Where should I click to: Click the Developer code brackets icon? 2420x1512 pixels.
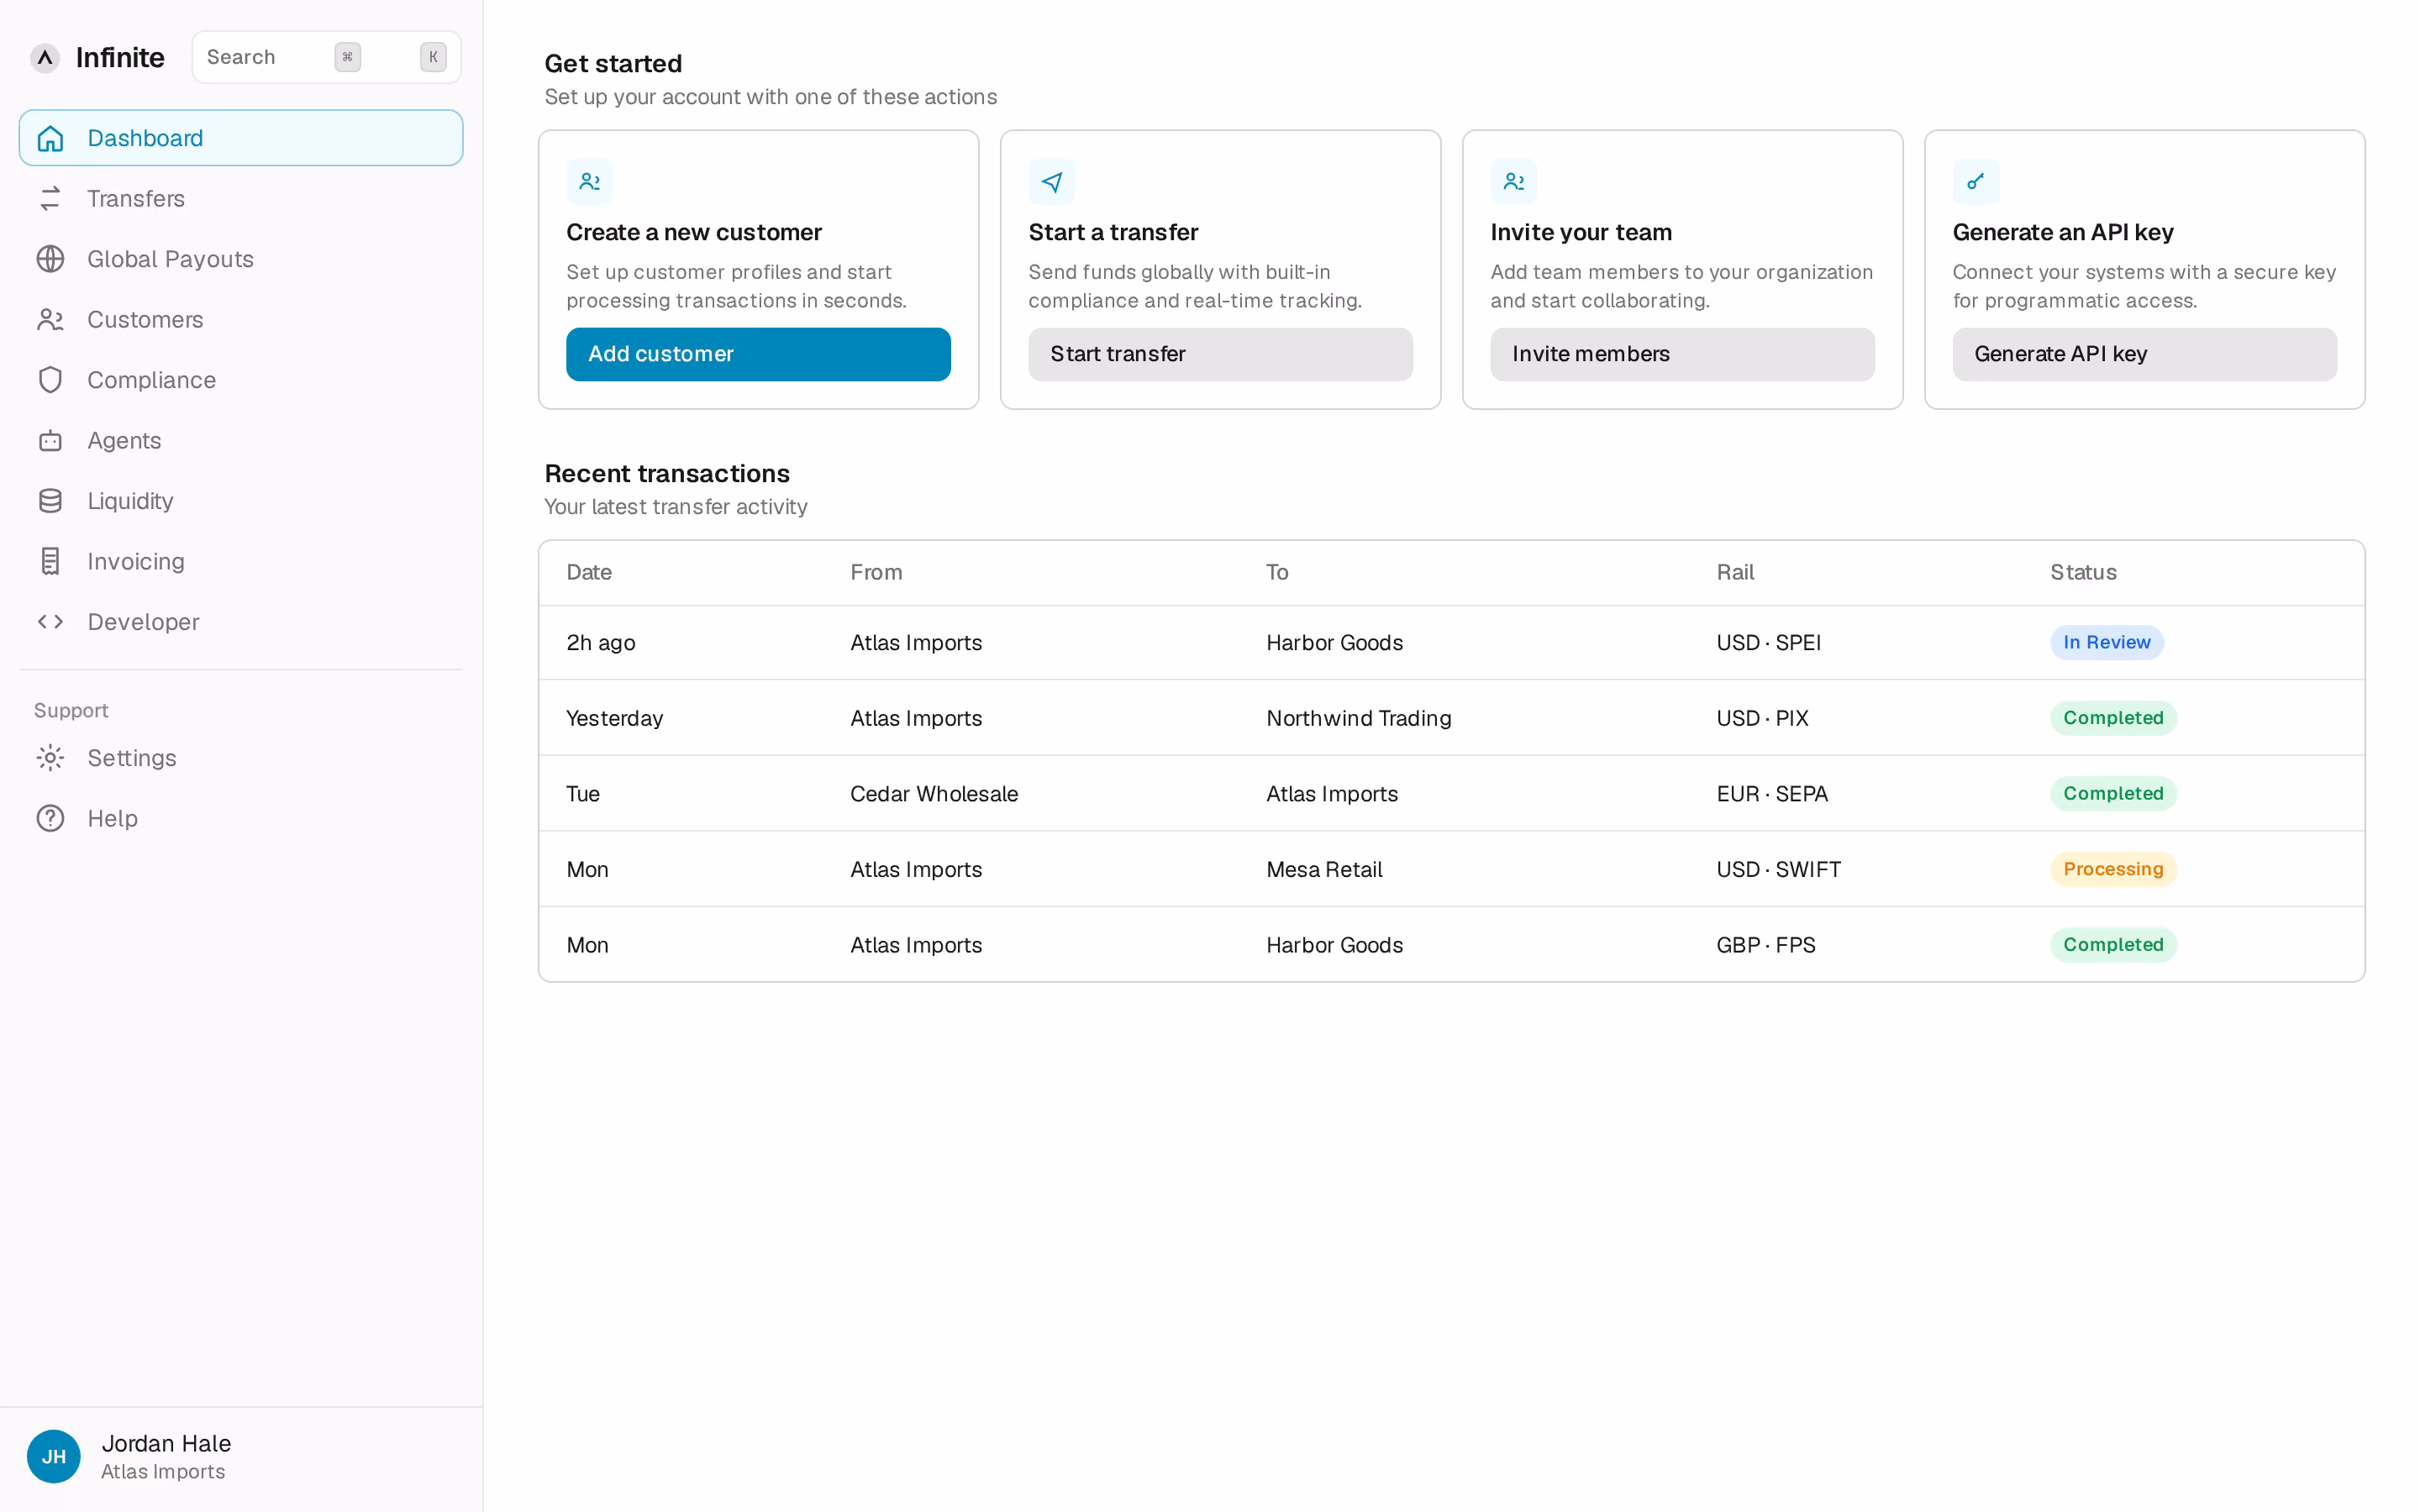click(50, 622)
